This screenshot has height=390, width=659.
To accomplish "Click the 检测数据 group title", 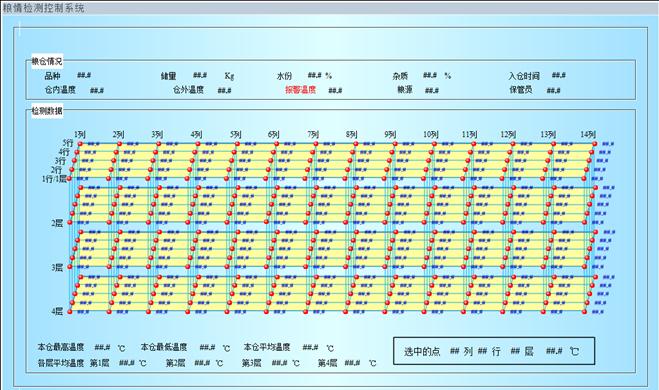I will click(x=47, y=111).
